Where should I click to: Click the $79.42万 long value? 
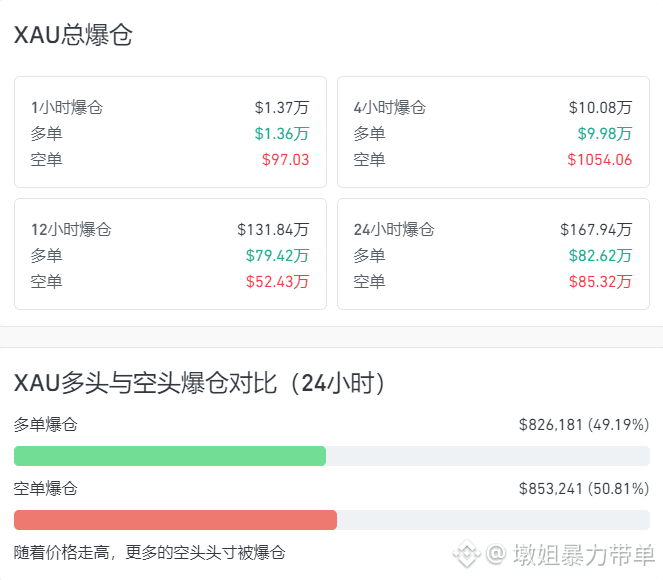[277, 256]
